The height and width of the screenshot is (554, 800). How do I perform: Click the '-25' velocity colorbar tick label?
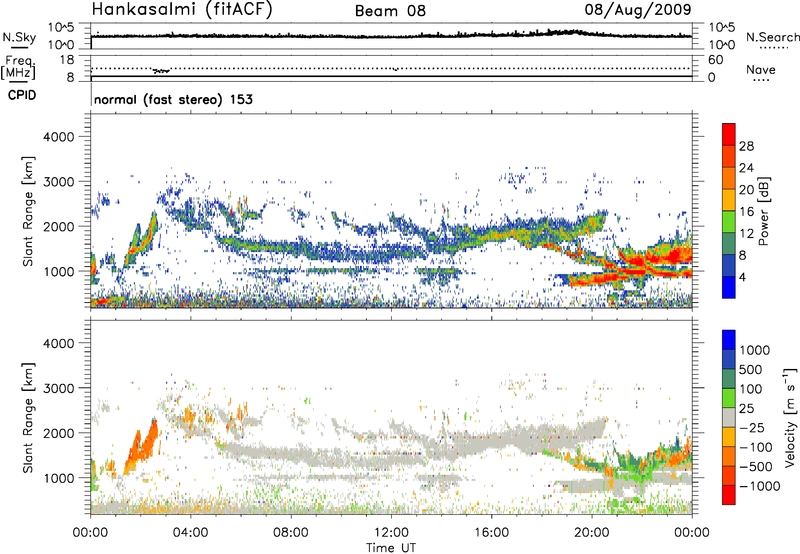[752, 428]
